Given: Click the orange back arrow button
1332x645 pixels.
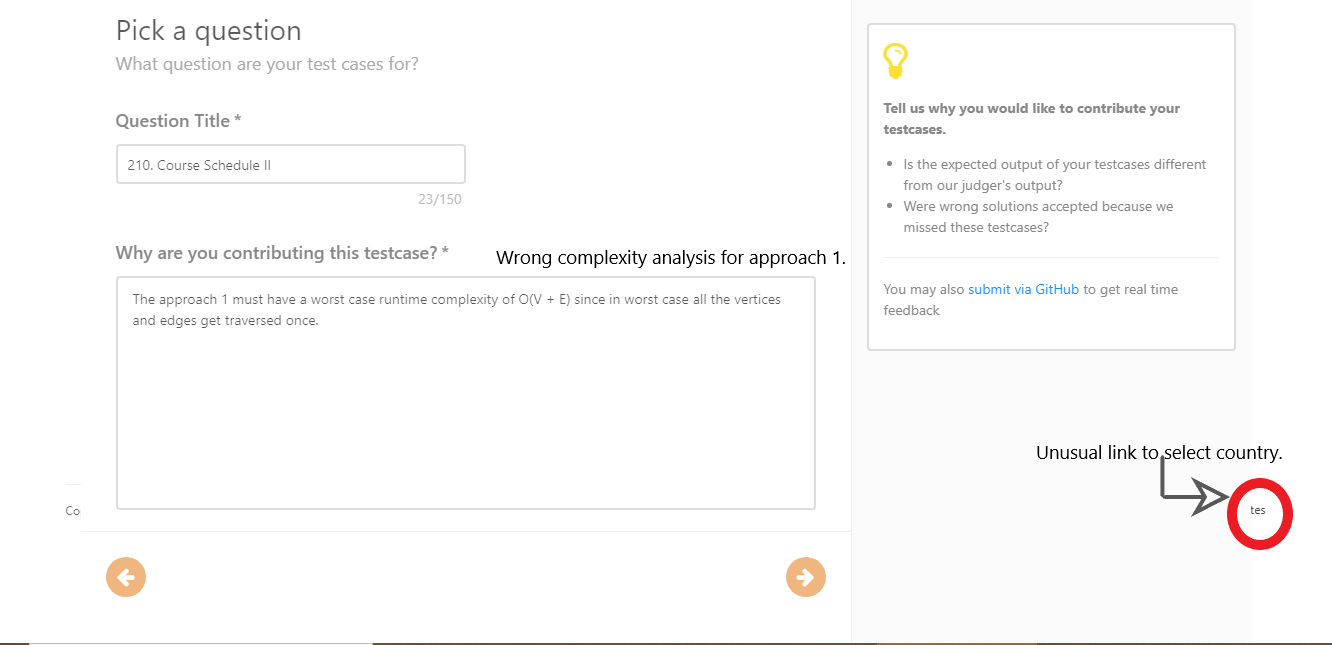Looking at the screenshot, I should click(126, 577).
